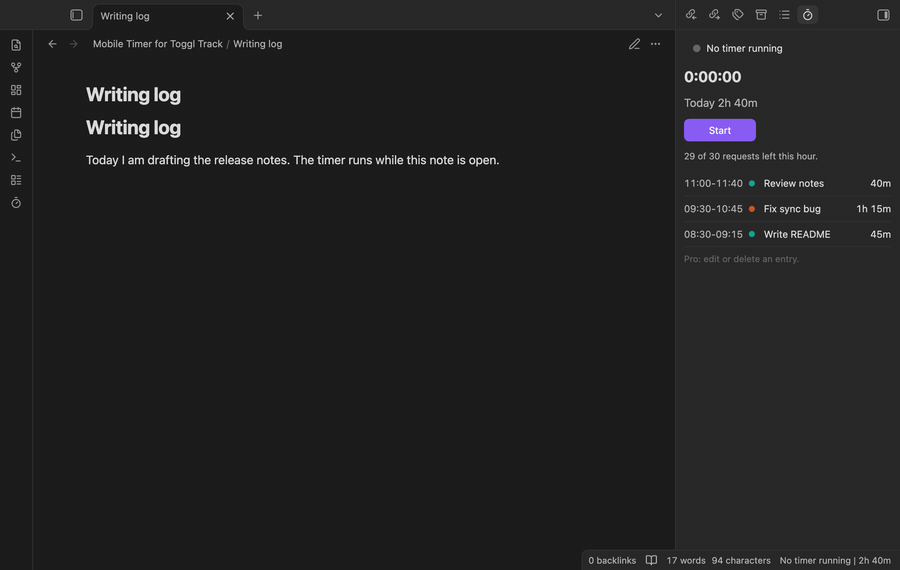Select the Review notes time entry

(x=788, y=183)
